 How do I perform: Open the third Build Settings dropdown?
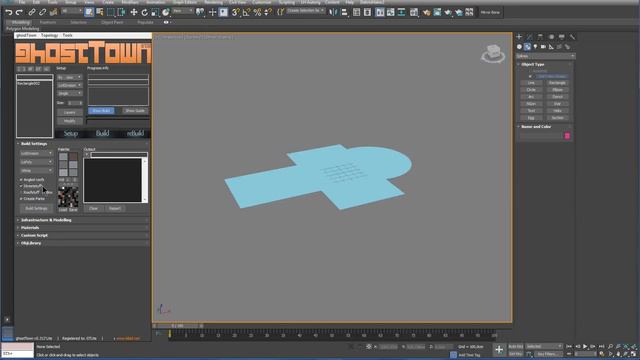click(36, 171)
